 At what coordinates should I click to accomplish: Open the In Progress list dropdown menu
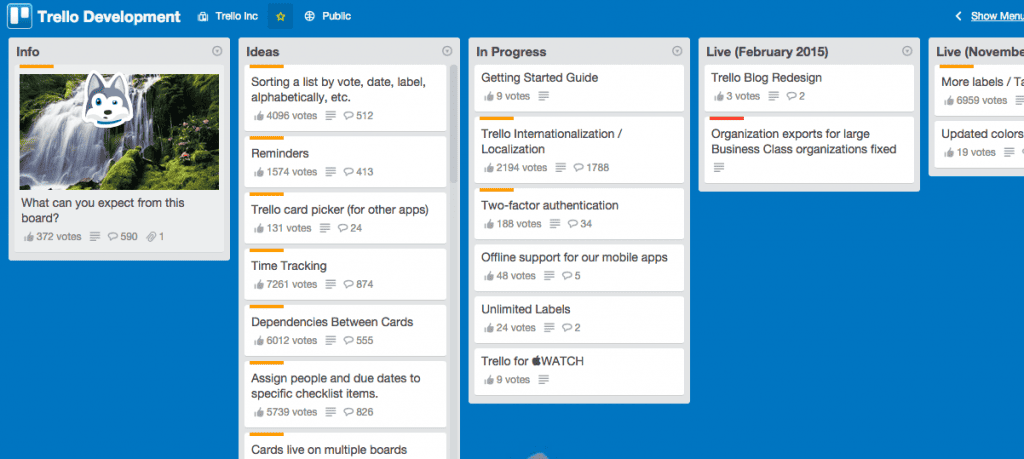click(x=677, y=51)
